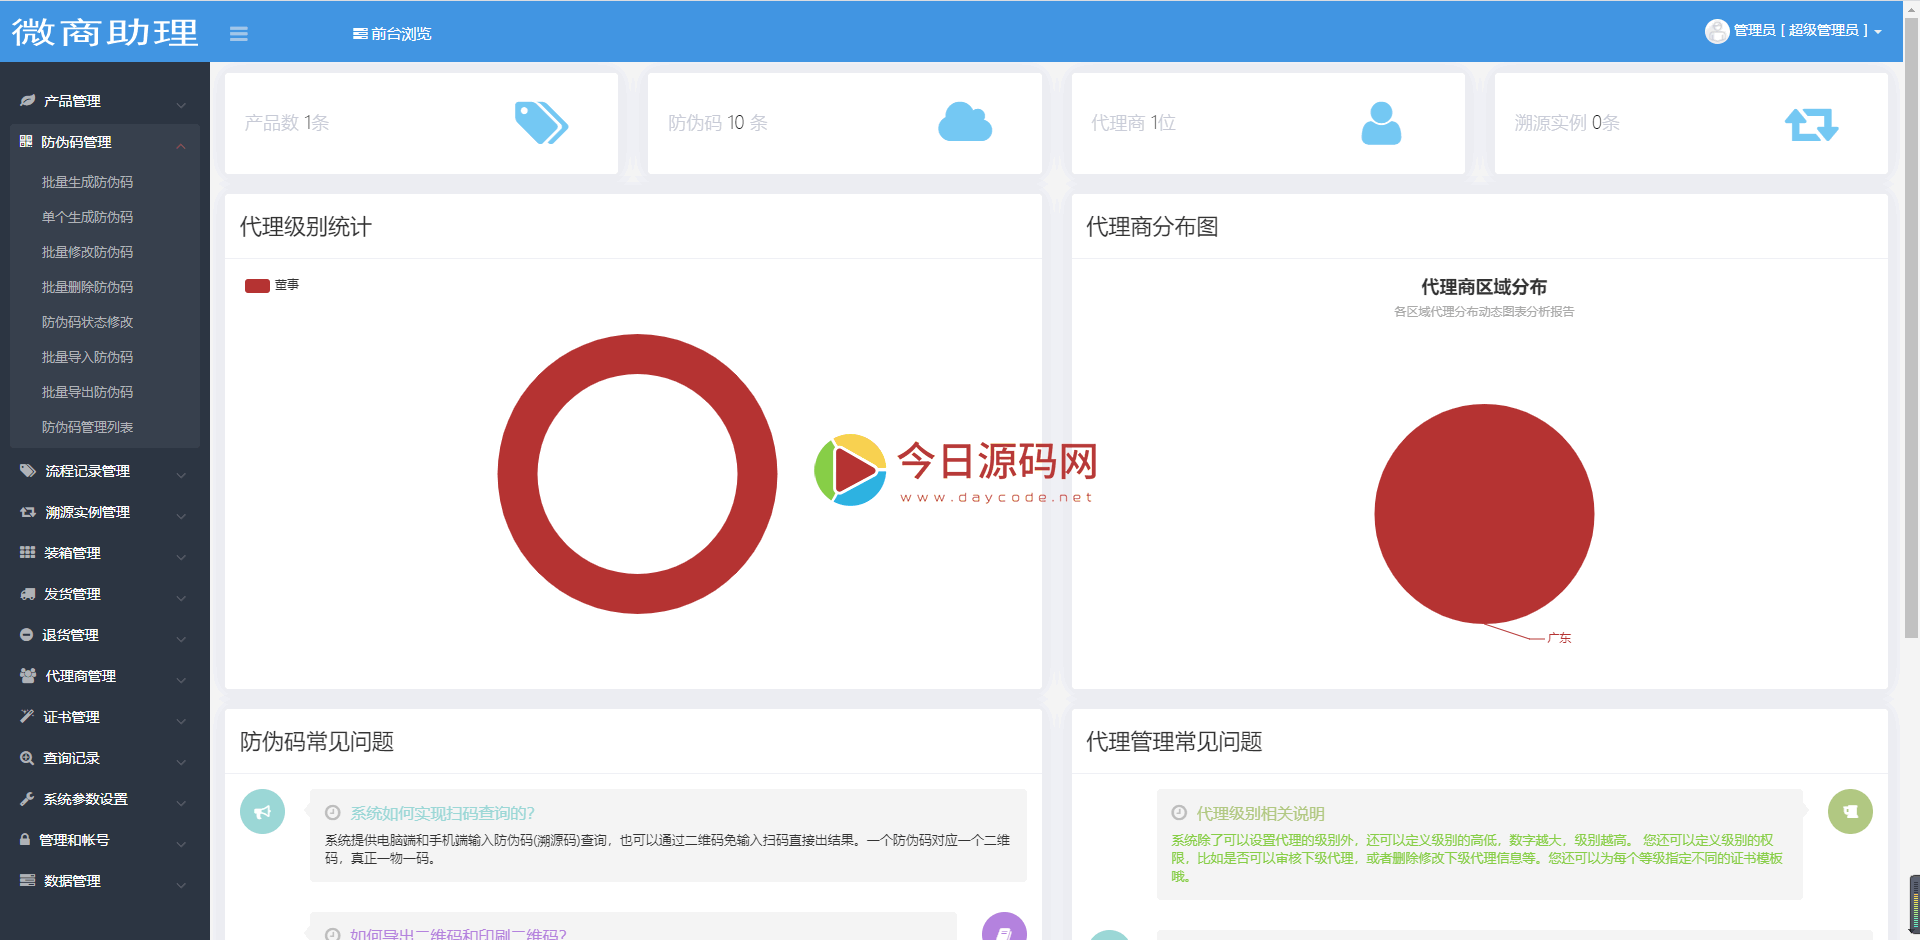Image resolution: width=1920 pixels, height=940 pixels.
Task: Expand the 查询记录 chevron
Action: pyautogui.click(x=181, y=762)
